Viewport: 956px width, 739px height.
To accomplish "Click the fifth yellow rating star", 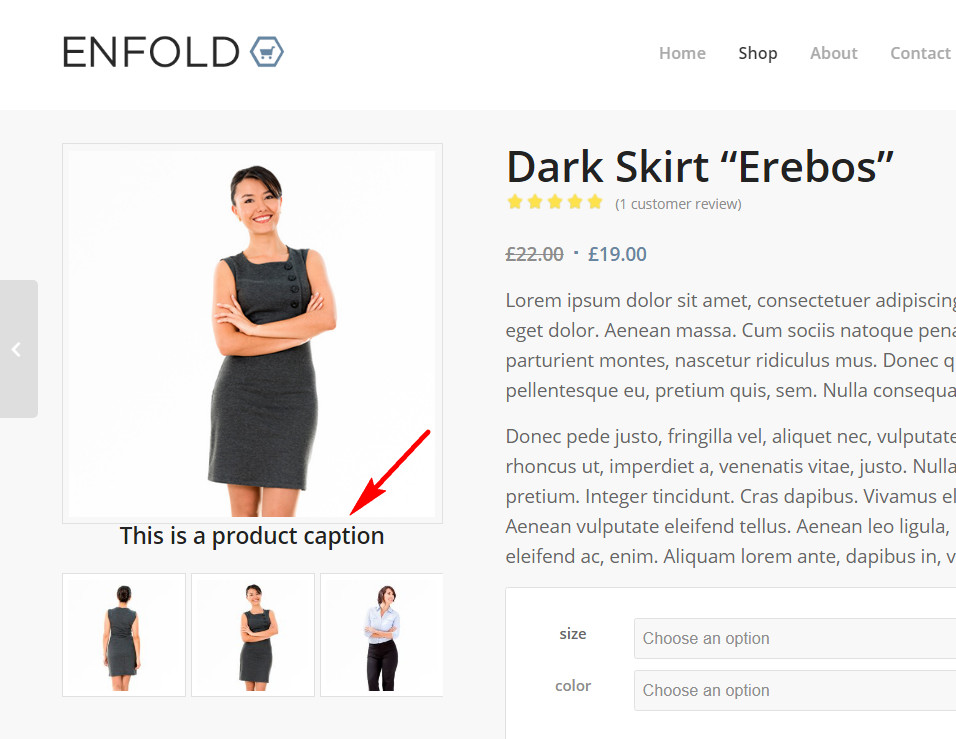I will click(x=595, y=202).
